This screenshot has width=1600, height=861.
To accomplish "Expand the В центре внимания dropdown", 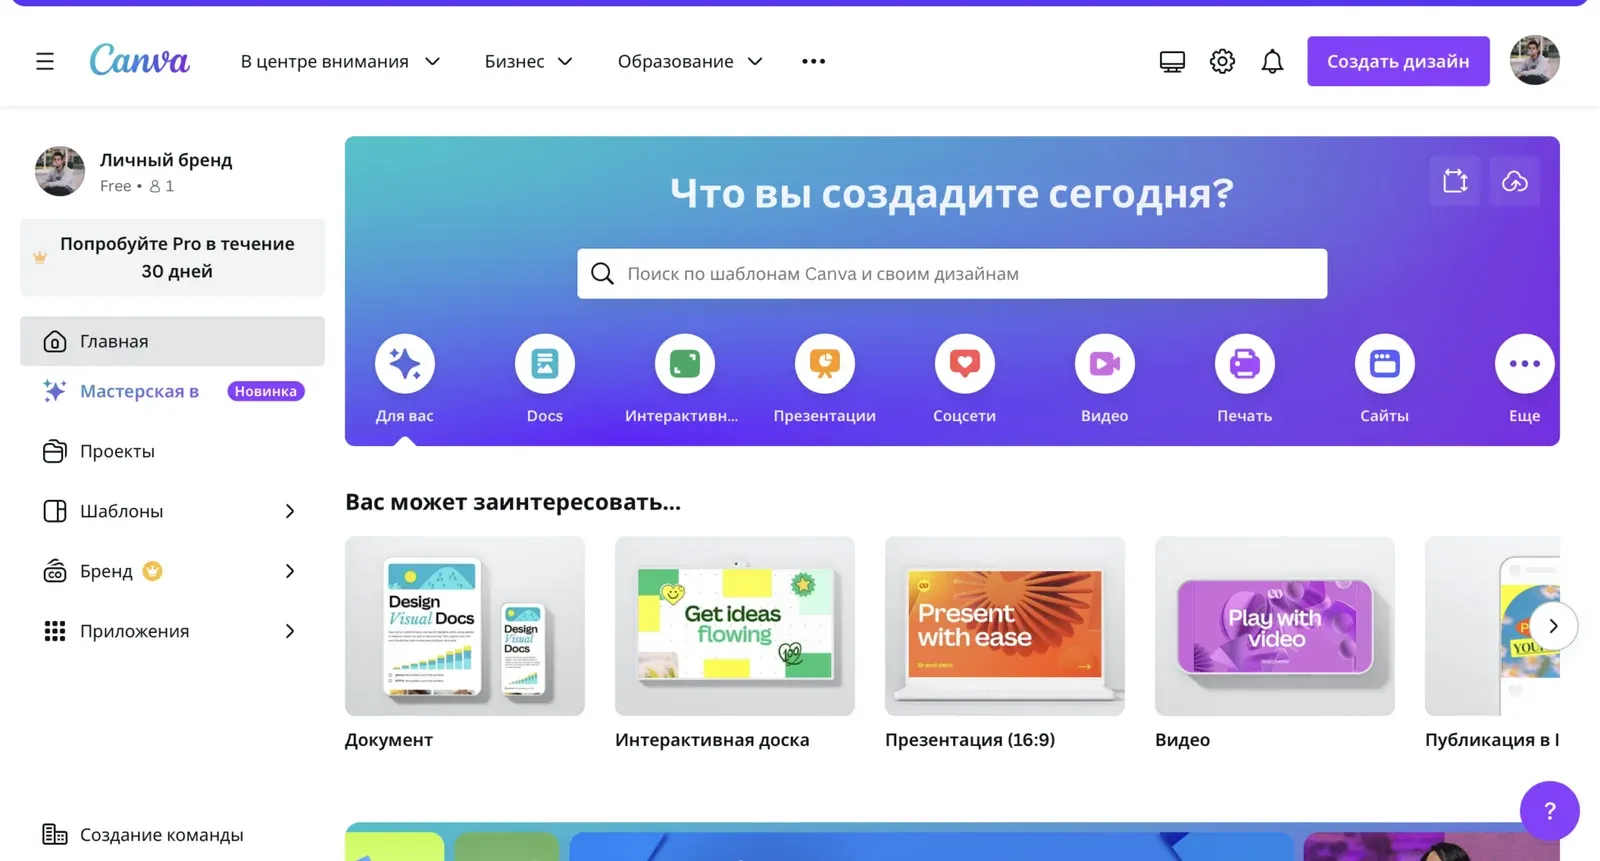I will (340, 61).
